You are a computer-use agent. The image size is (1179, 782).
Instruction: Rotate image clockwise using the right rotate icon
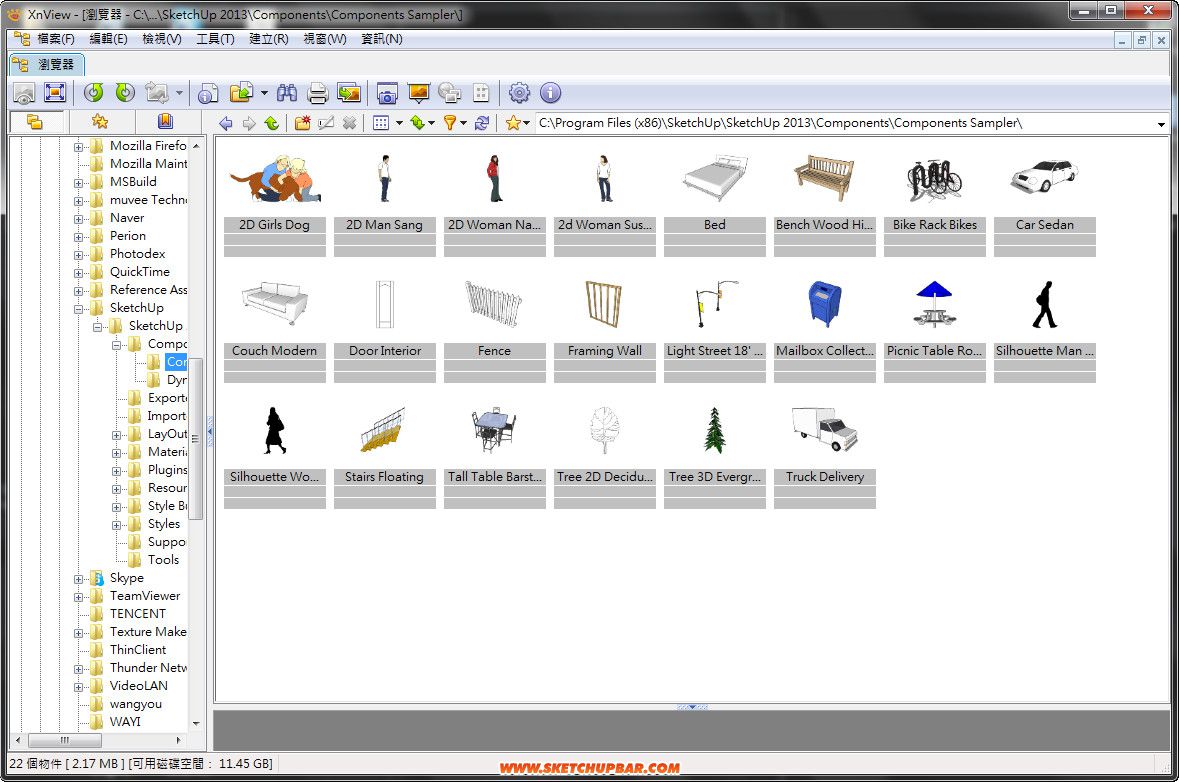tap(125, 92)
